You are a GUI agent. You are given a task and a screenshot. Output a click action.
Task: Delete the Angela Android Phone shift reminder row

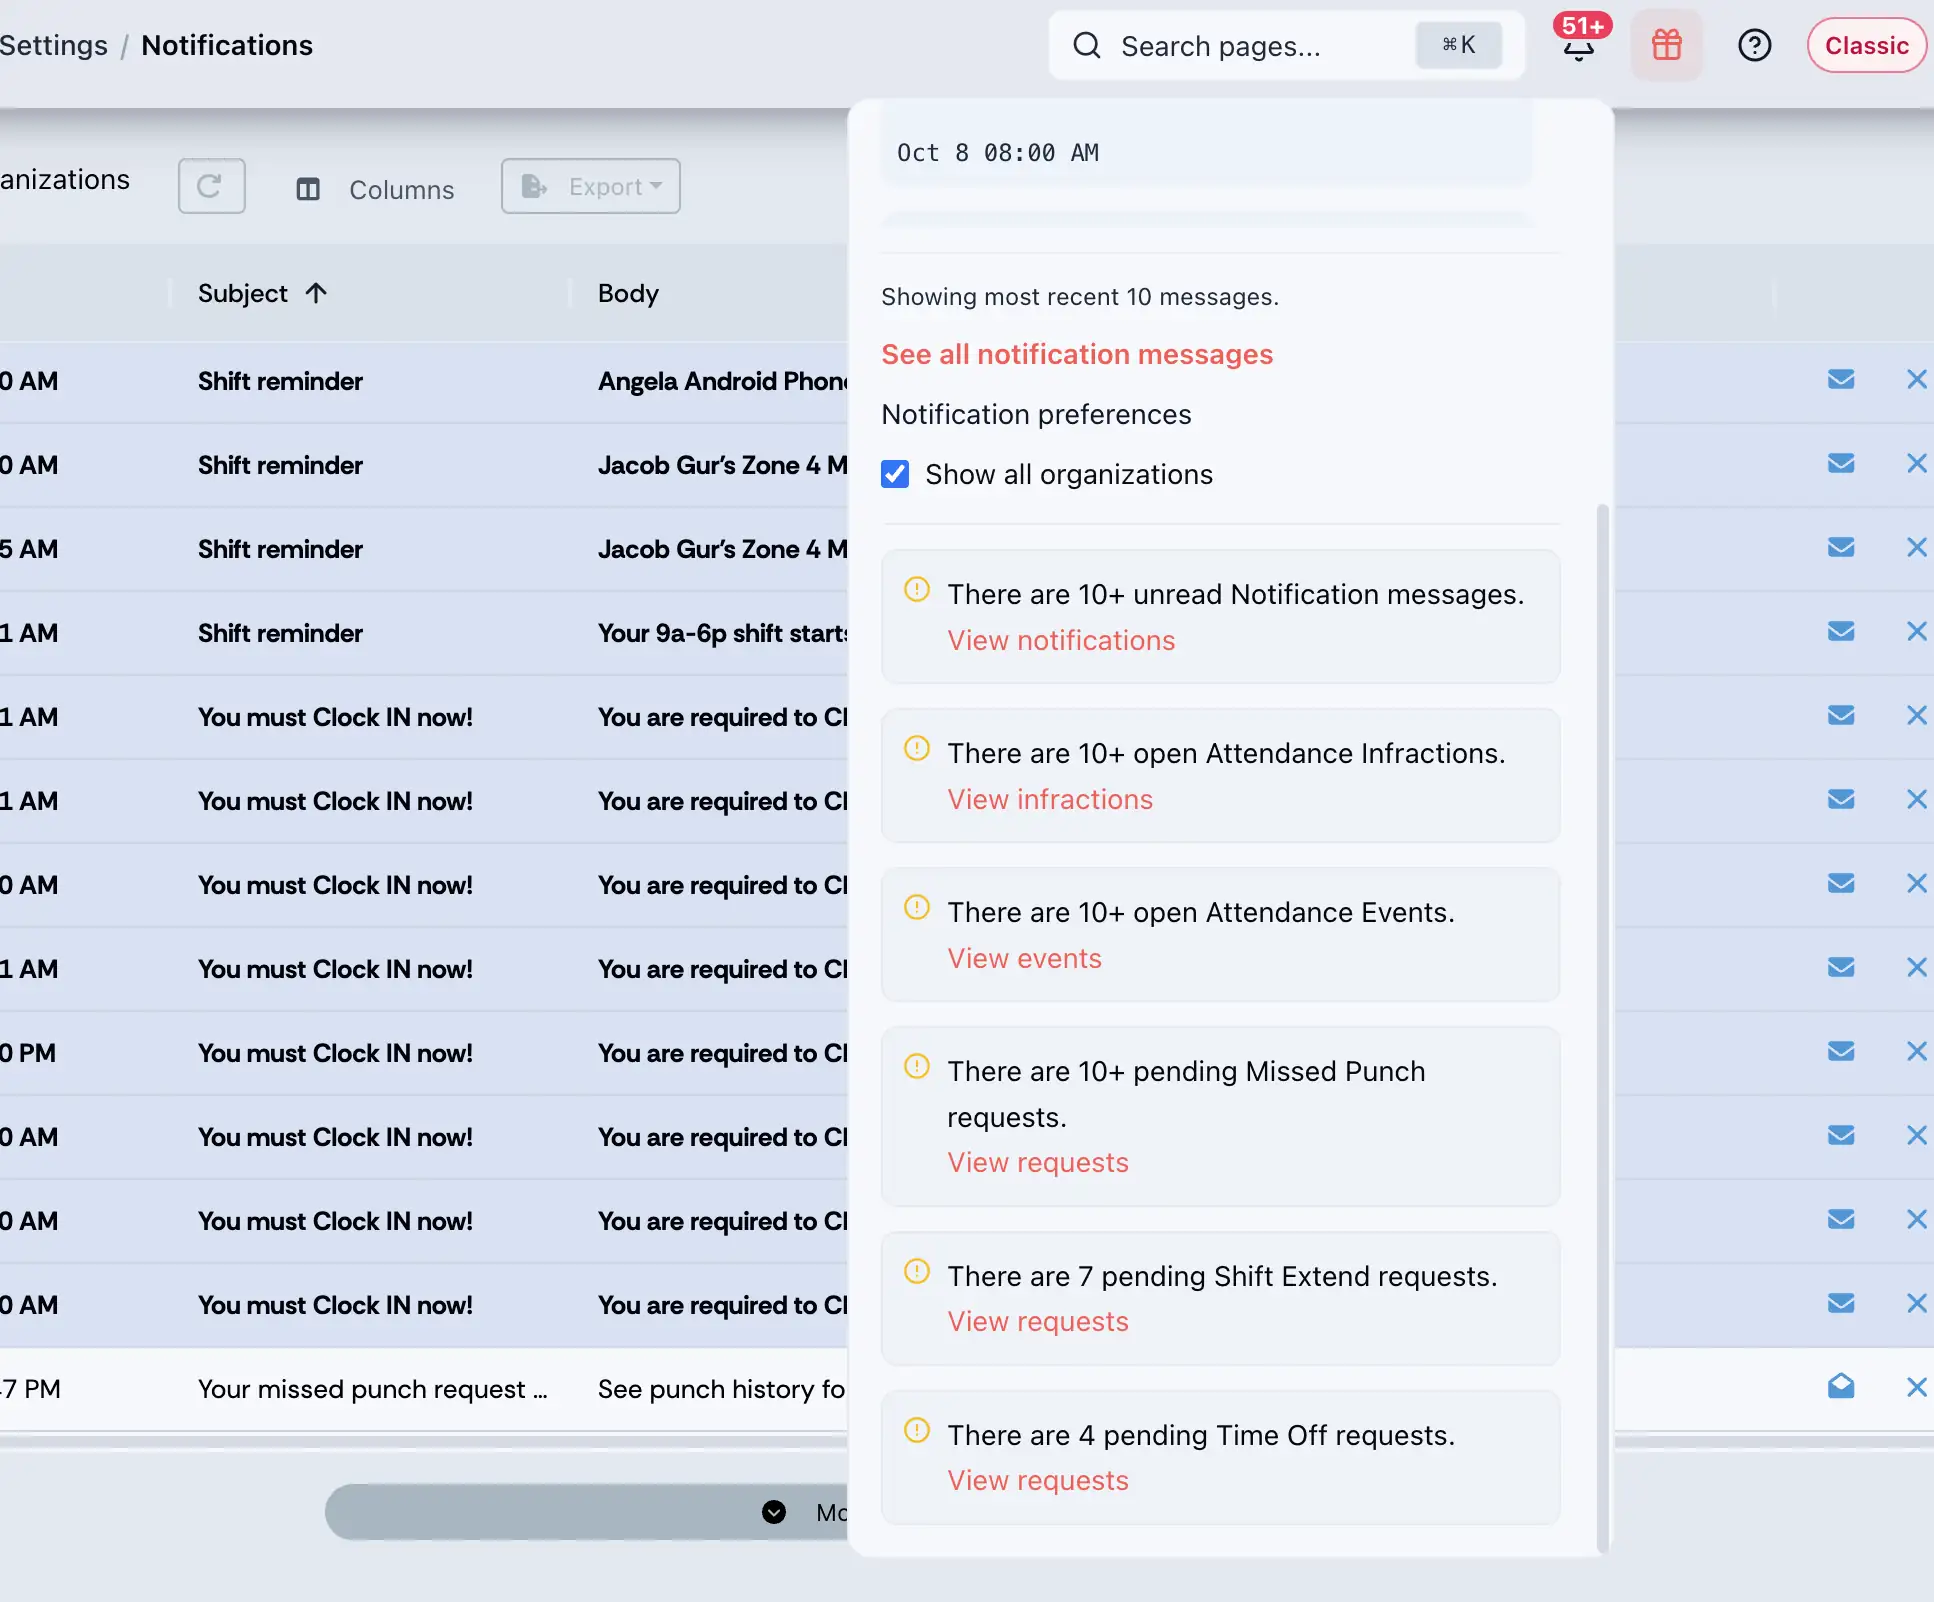click(x=1916, y=380)
